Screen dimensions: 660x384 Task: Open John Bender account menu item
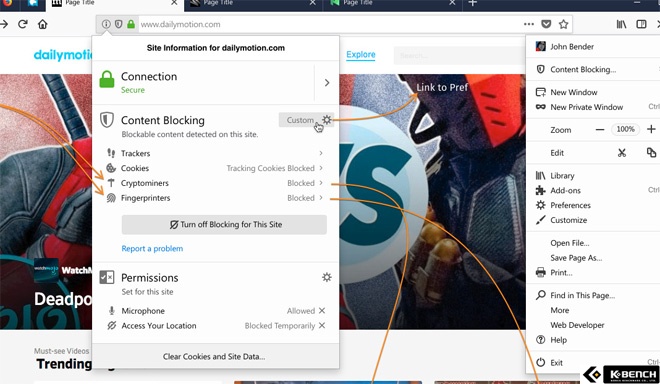click(593, 46)
